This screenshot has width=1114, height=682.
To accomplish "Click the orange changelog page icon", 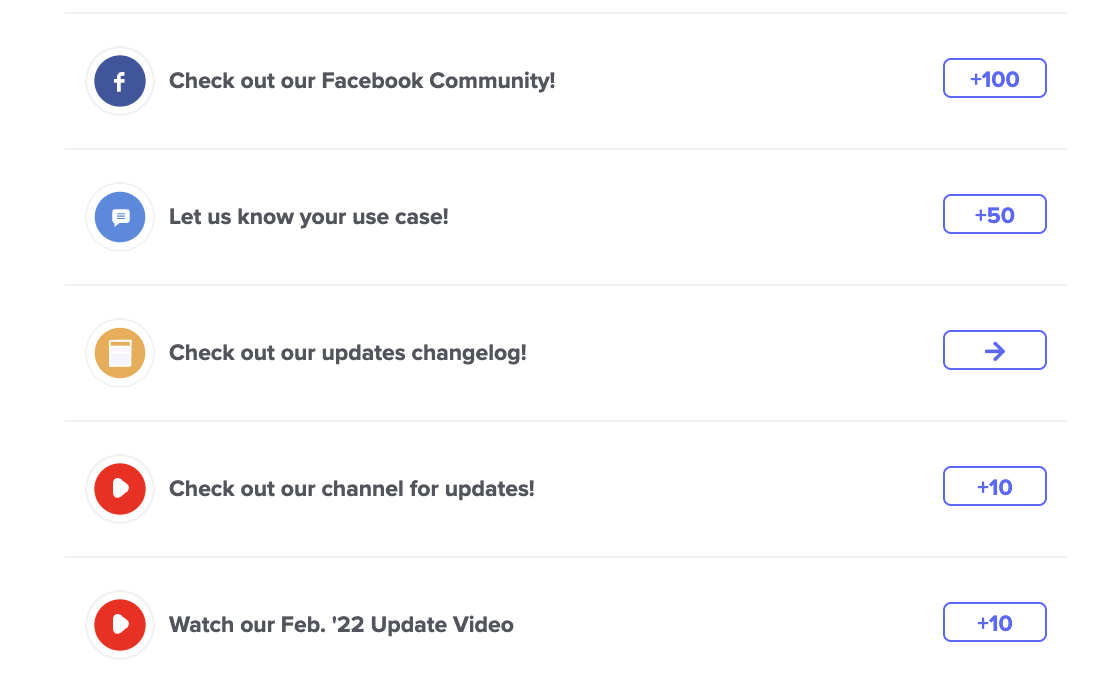I will [120, 353].
